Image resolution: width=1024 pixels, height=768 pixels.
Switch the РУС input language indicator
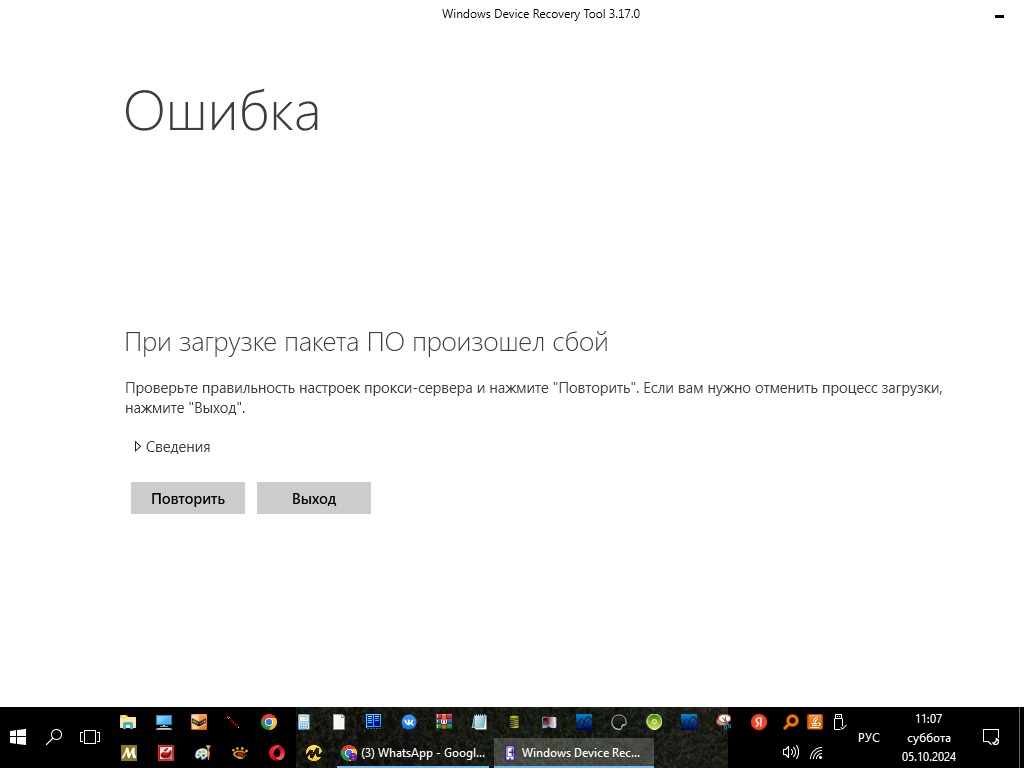point(869,737)
